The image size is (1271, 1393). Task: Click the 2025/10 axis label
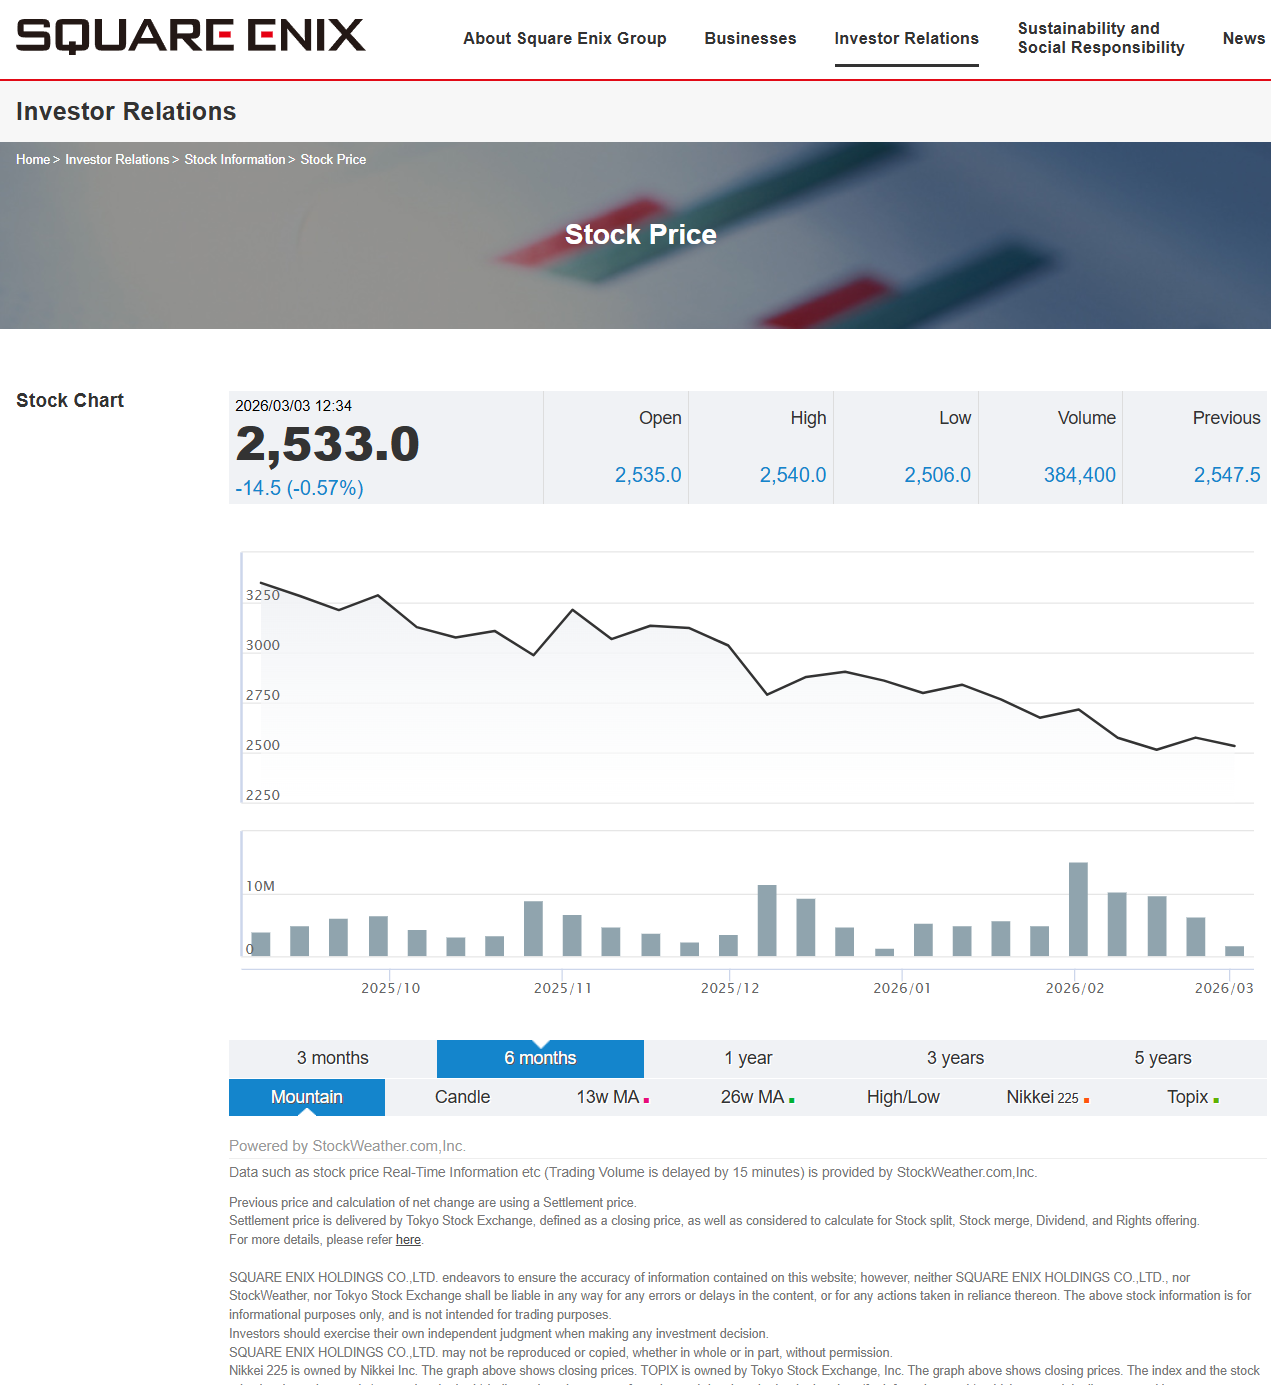point(390,988)
